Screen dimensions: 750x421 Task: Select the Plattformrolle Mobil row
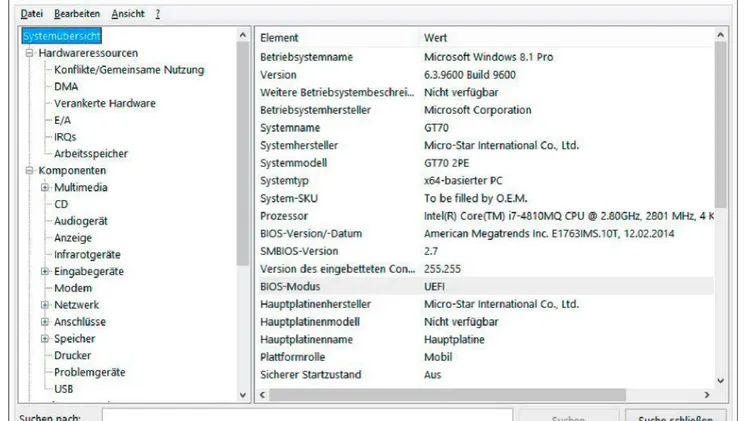pos(485,357)
